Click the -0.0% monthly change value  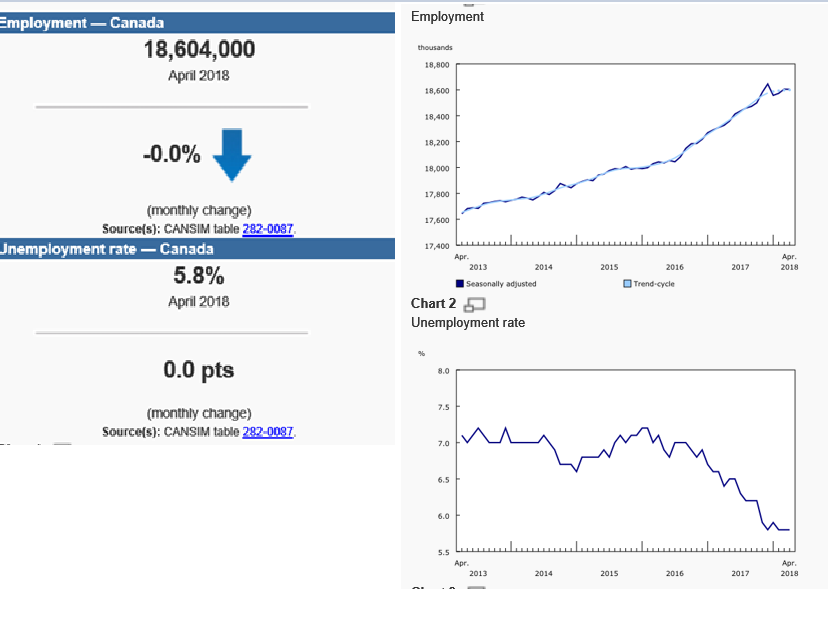(x=170, y=155)
